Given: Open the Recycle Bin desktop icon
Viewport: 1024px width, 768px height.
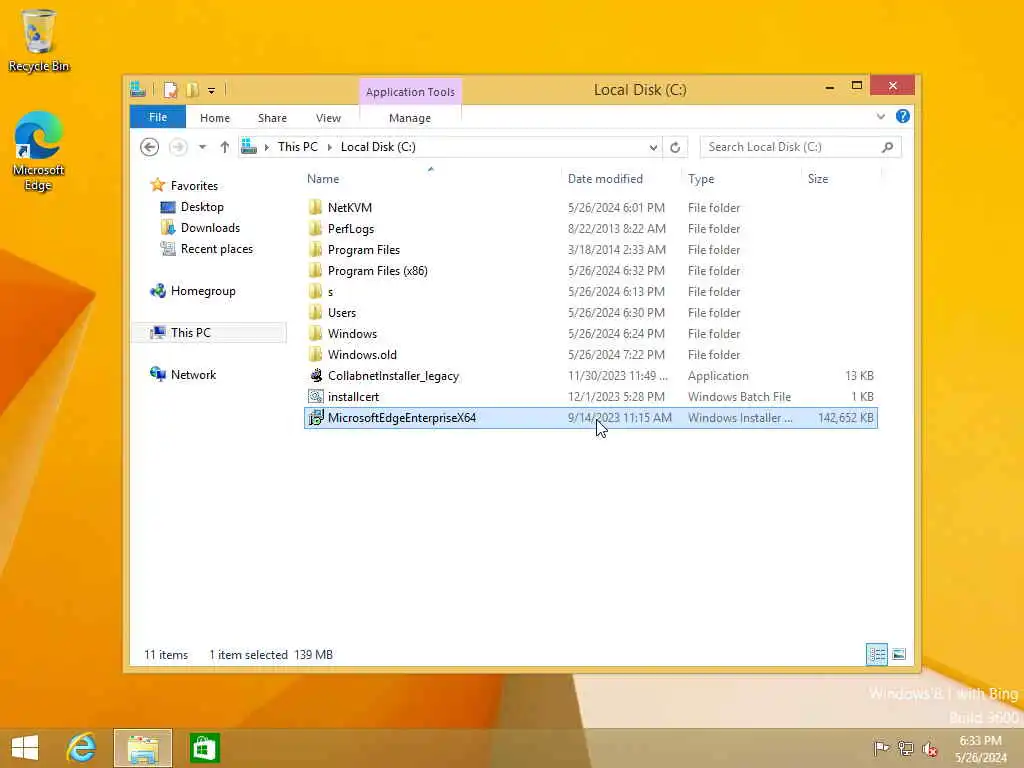Looking at the screenshot, I should (39, 40).
